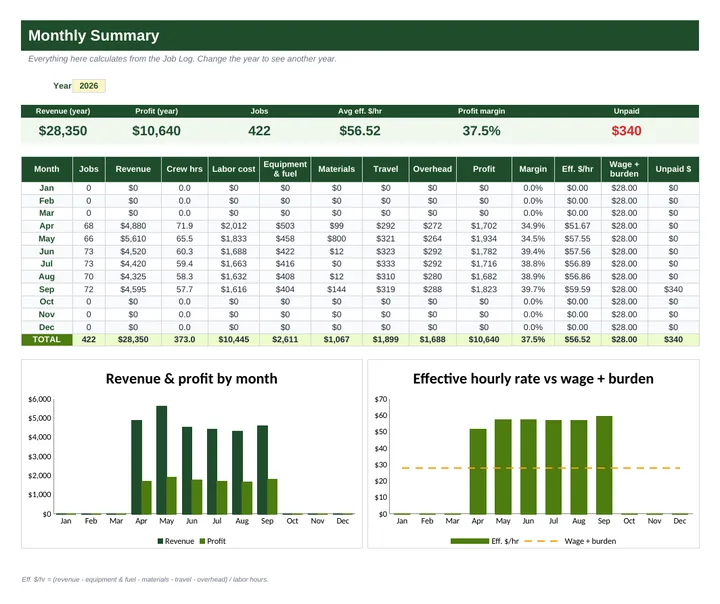Click total overhead cell $1,688

point(433,339)
